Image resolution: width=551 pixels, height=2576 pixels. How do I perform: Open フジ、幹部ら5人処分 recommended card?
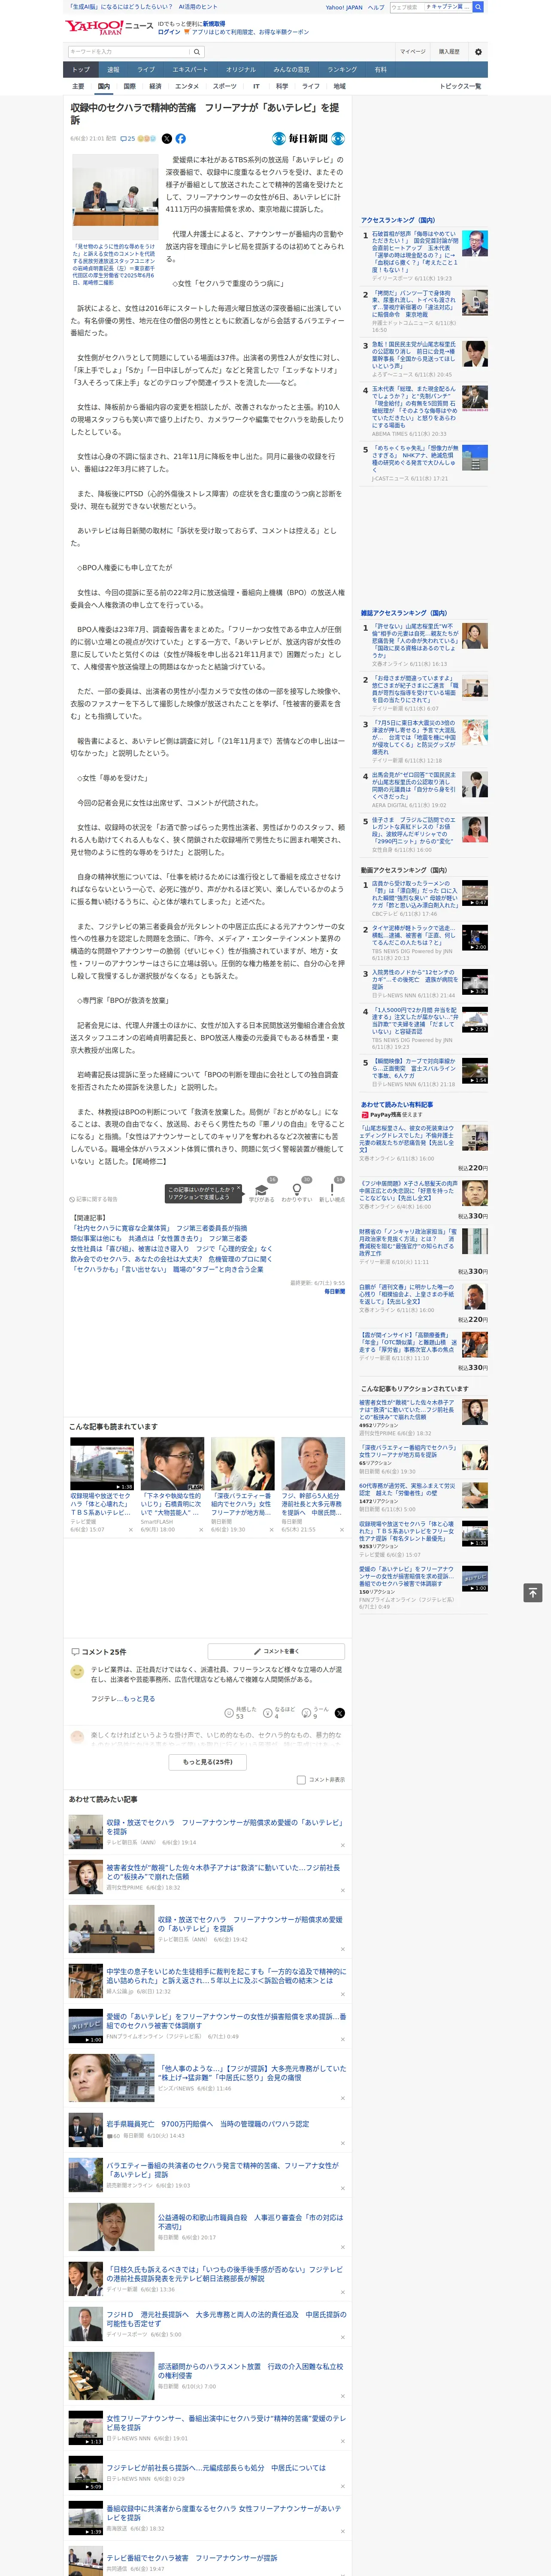[x=313, y=1485]
